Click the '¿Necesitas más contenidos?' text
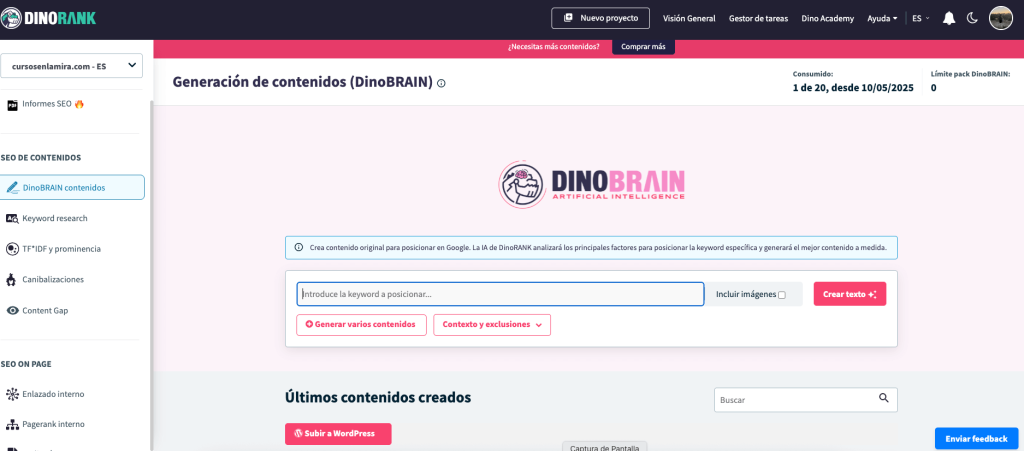This screenshot has height=451, width=1024. (553, 47)
